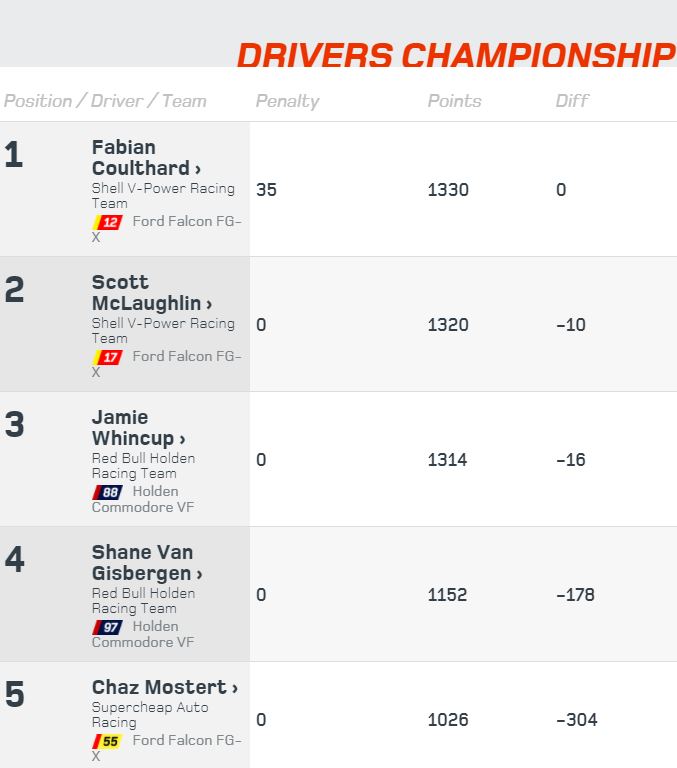Click the number 12 car badge
Screen dimensions: 677x768
108,222
